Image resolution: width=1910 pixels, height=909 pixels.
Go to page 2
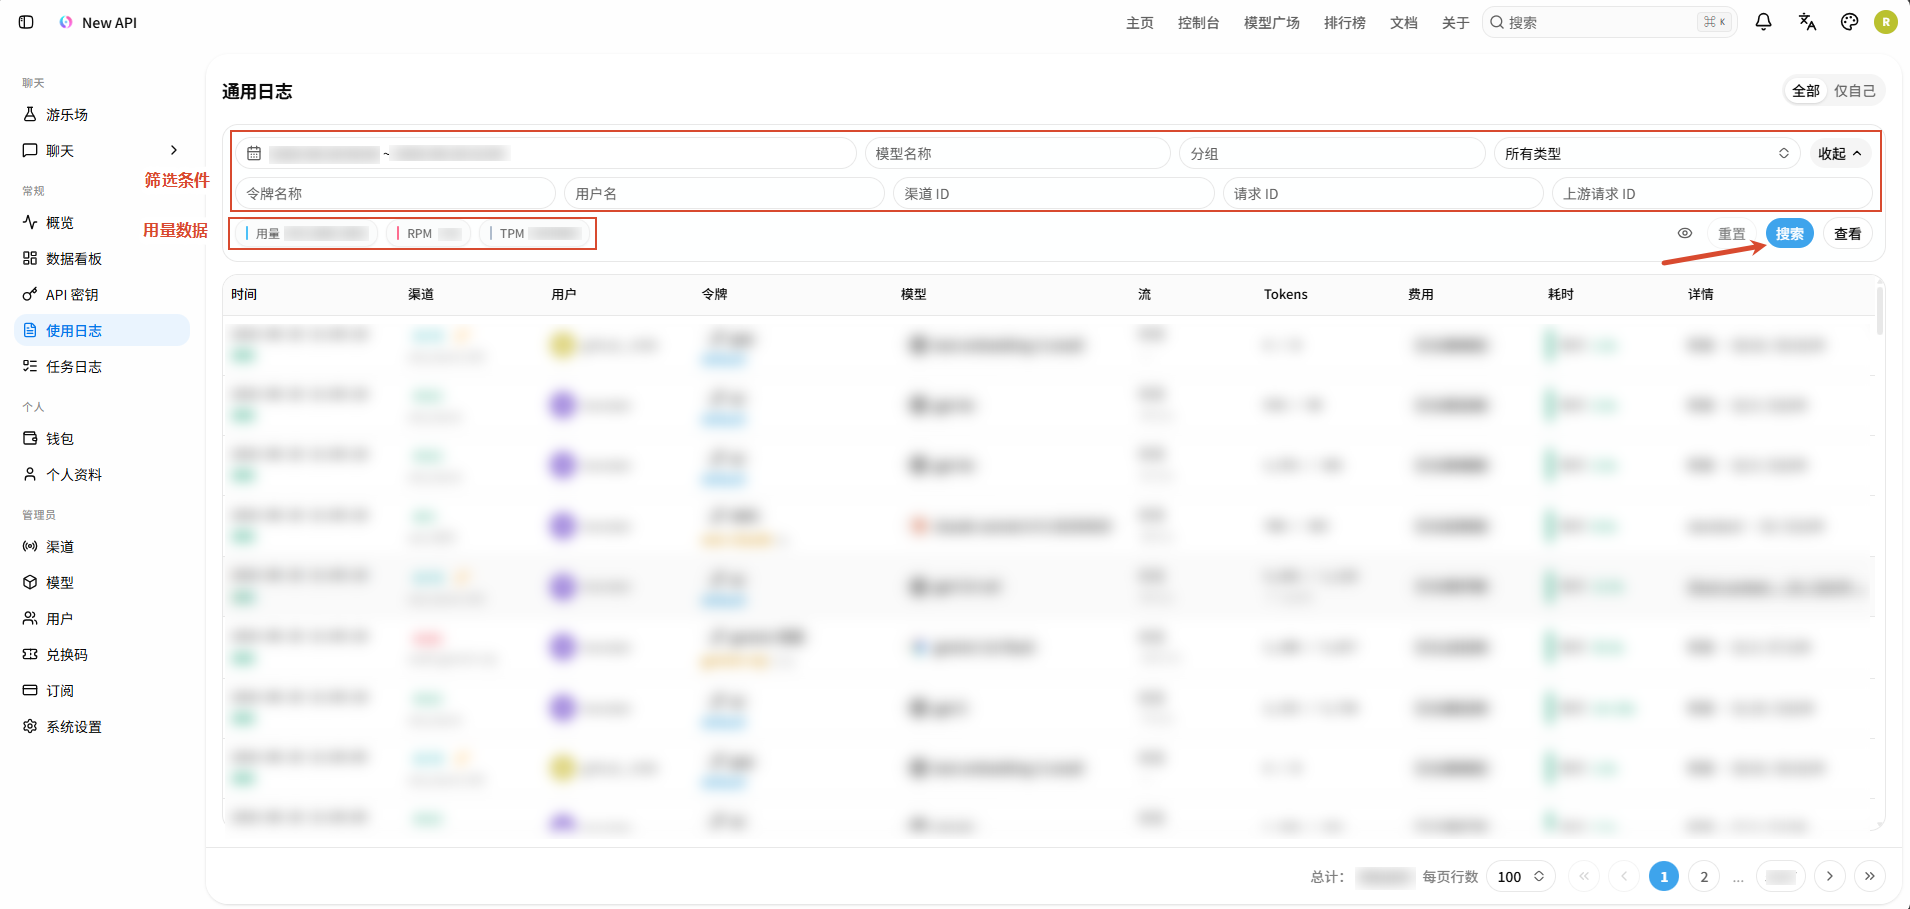click(1704, 877)
